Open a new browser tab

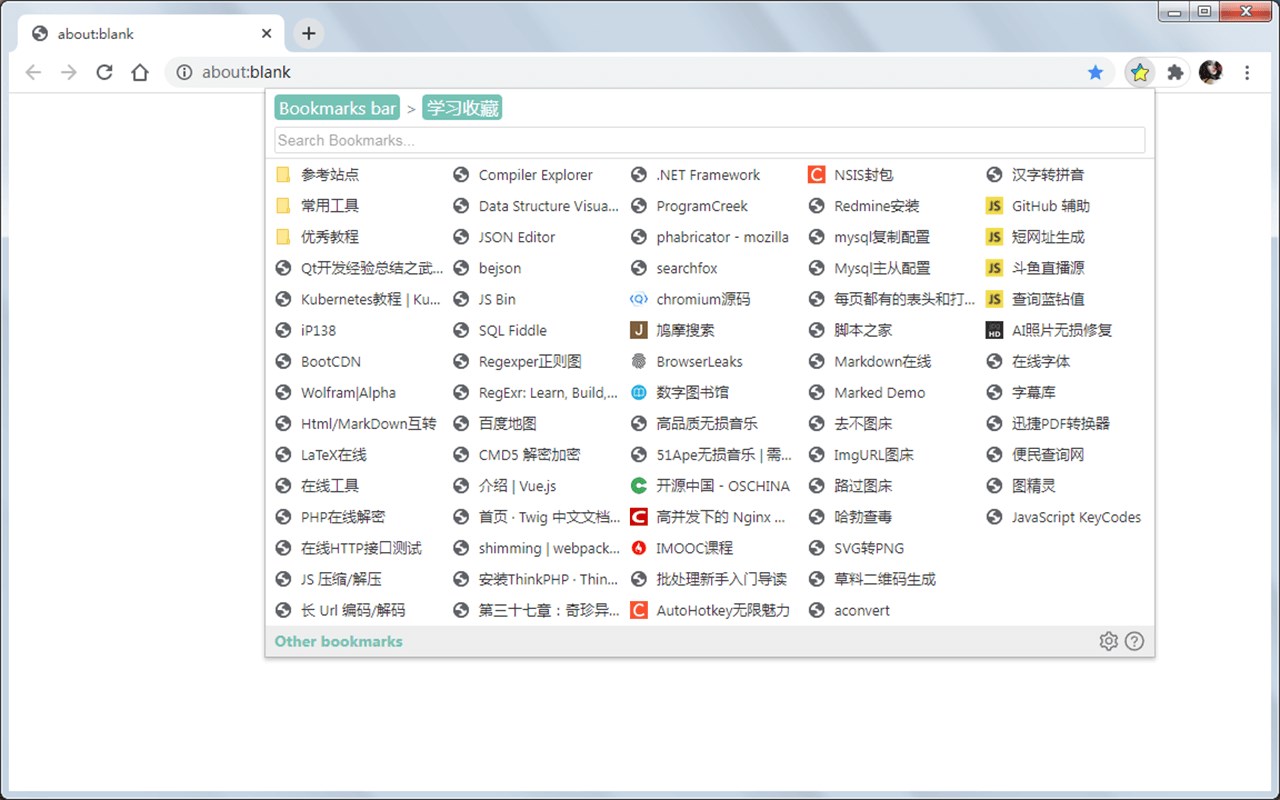pyautogui.click(x=309, y=33)
